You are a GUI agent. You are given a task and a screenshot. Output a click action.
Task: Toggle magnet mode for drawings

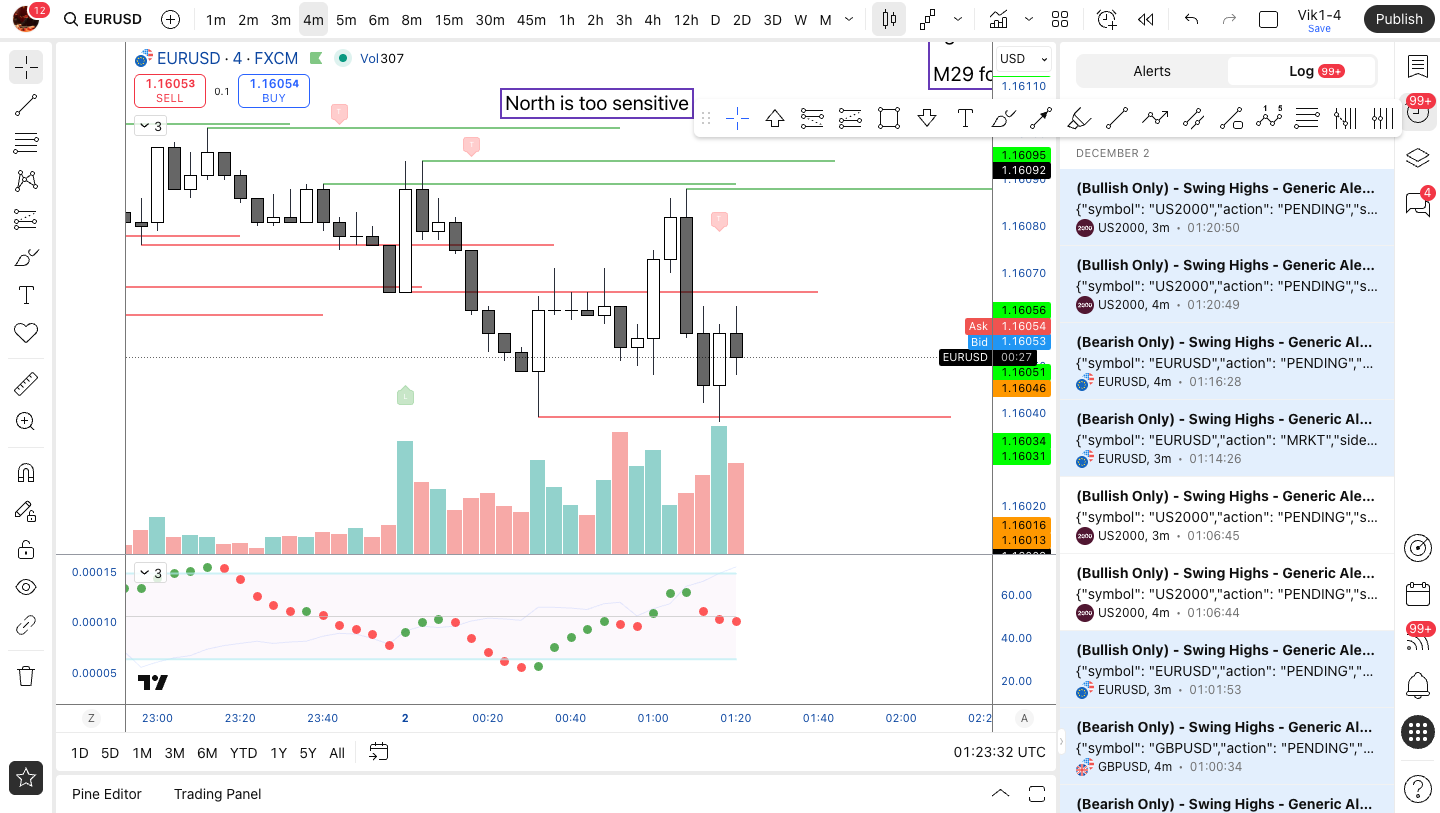click(26, 473)
